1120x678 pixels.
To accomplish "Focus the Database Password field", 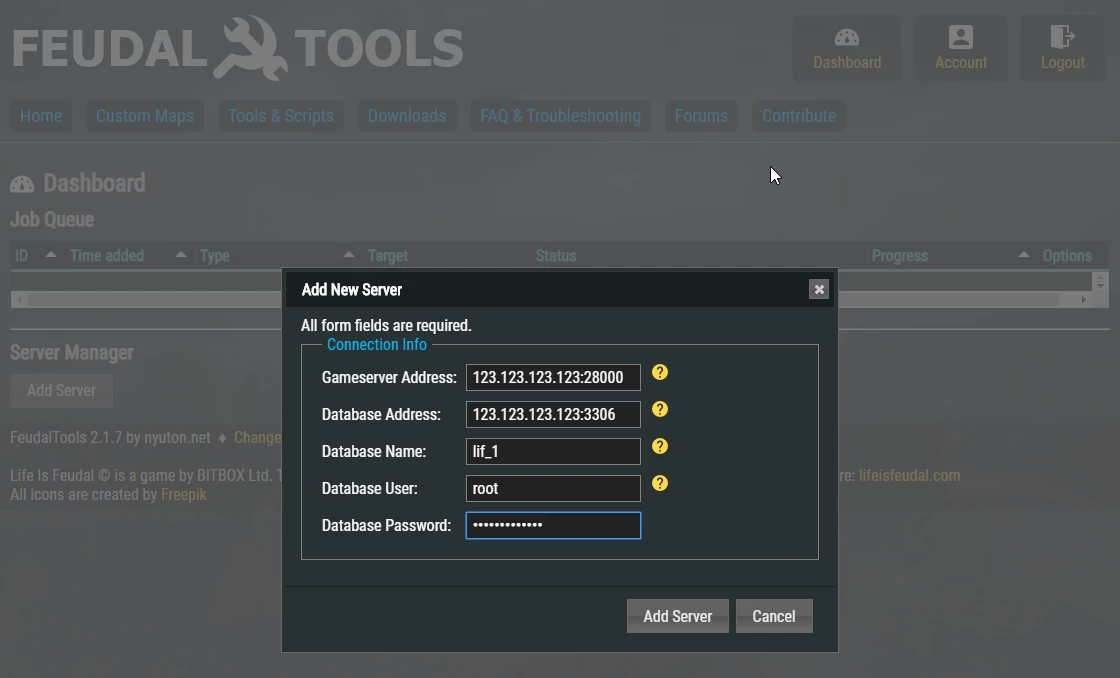I will coord(553,525).
